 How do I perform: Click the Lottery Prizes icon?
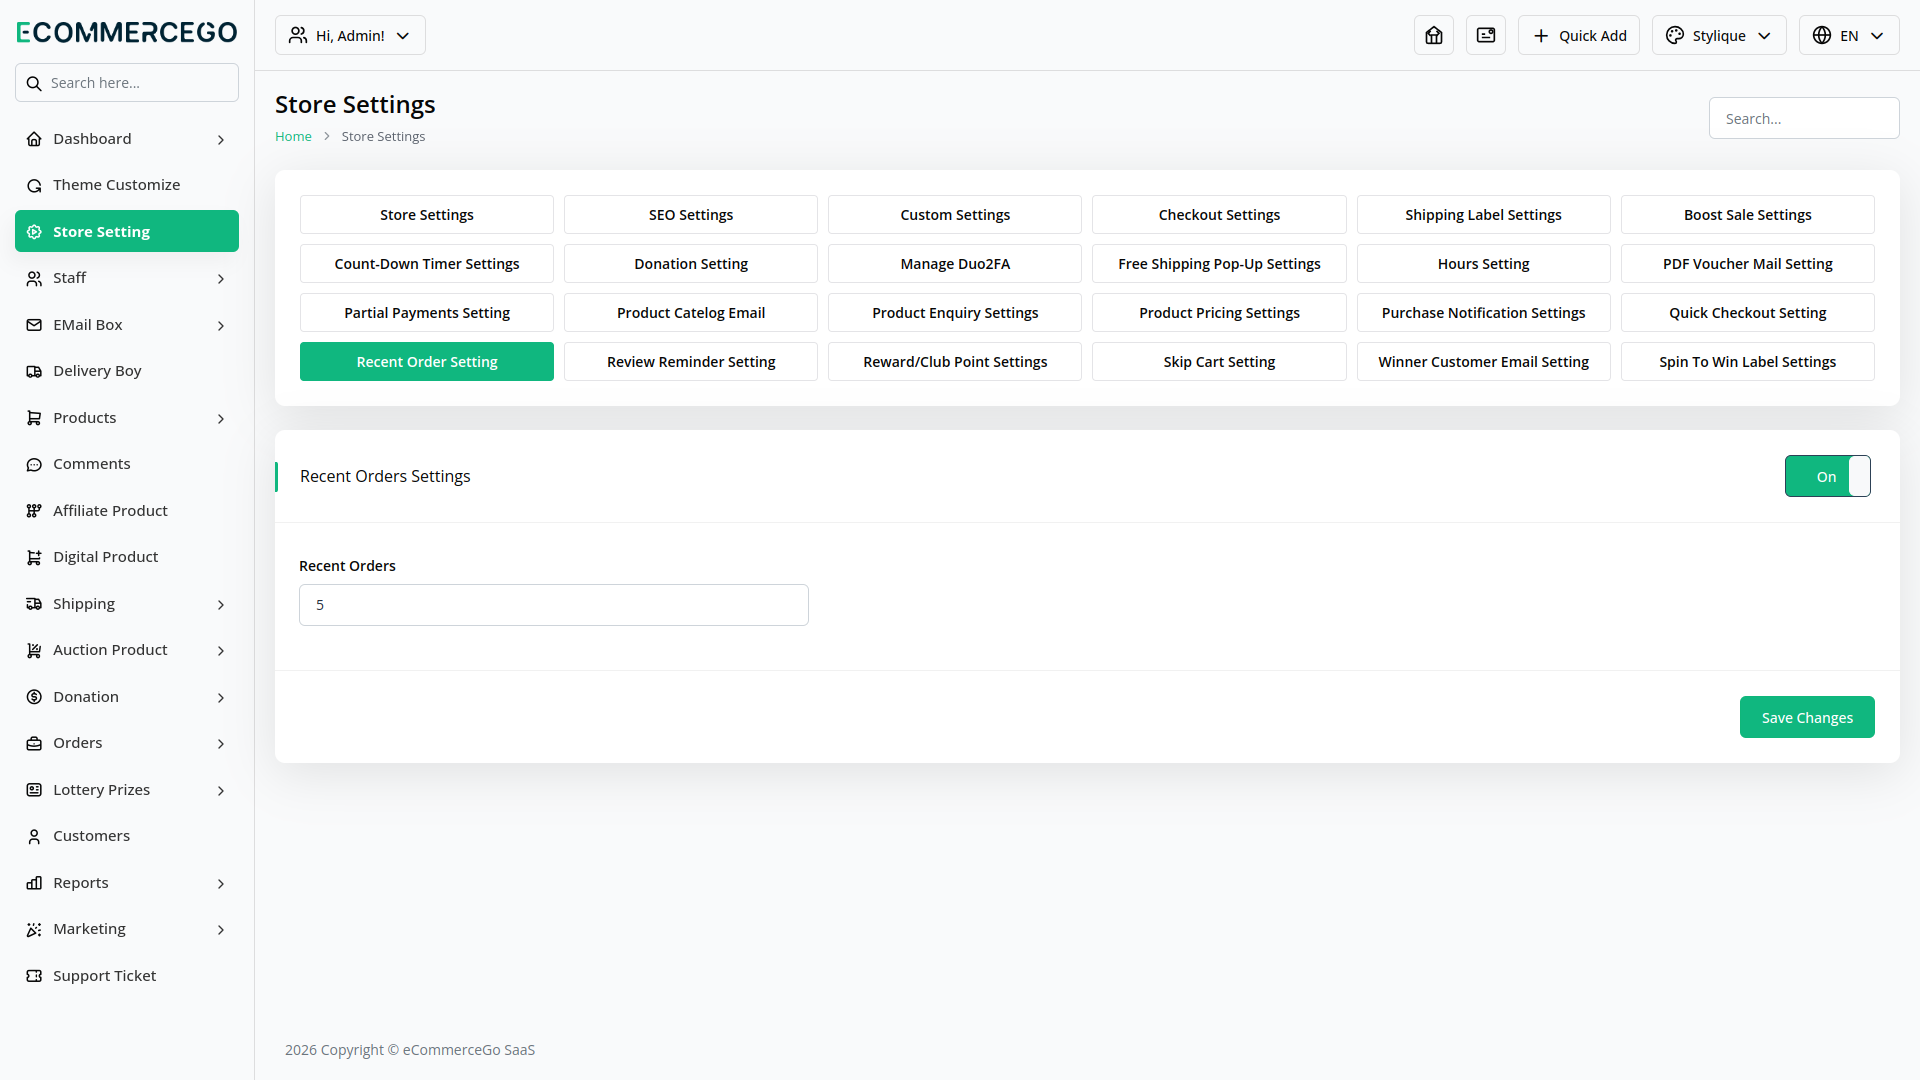pos(34,790)
